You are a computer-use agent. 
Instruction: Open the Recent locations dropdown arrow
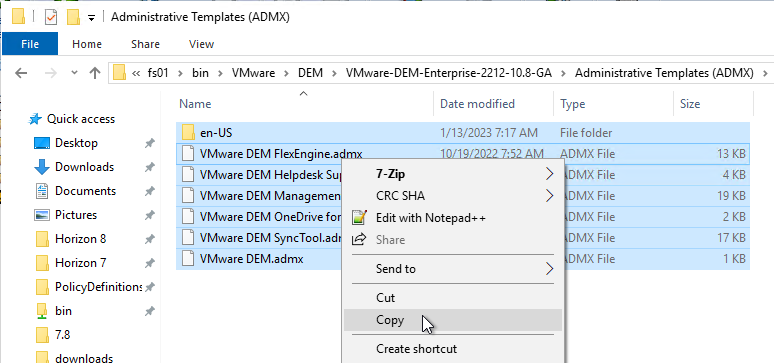pos(75,73)
